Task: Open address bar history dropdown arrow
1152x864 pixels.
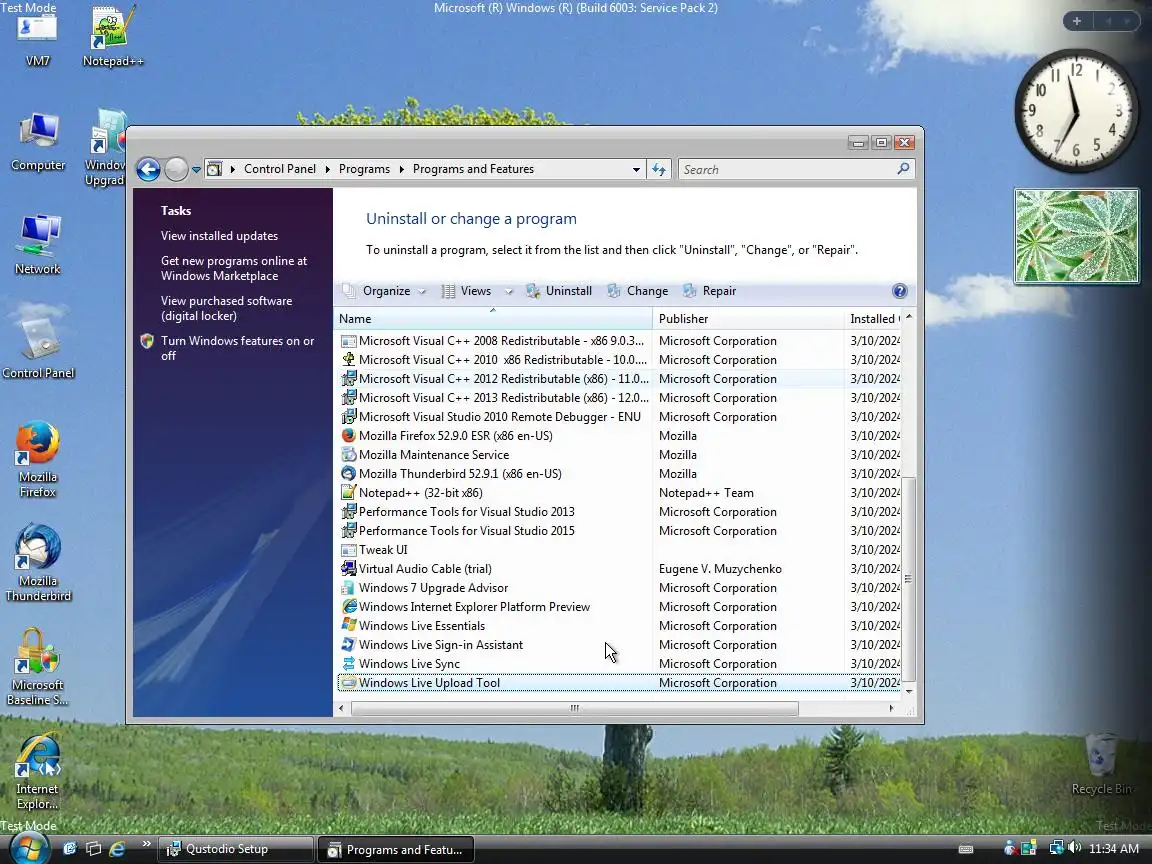Action: pos(636,170)
